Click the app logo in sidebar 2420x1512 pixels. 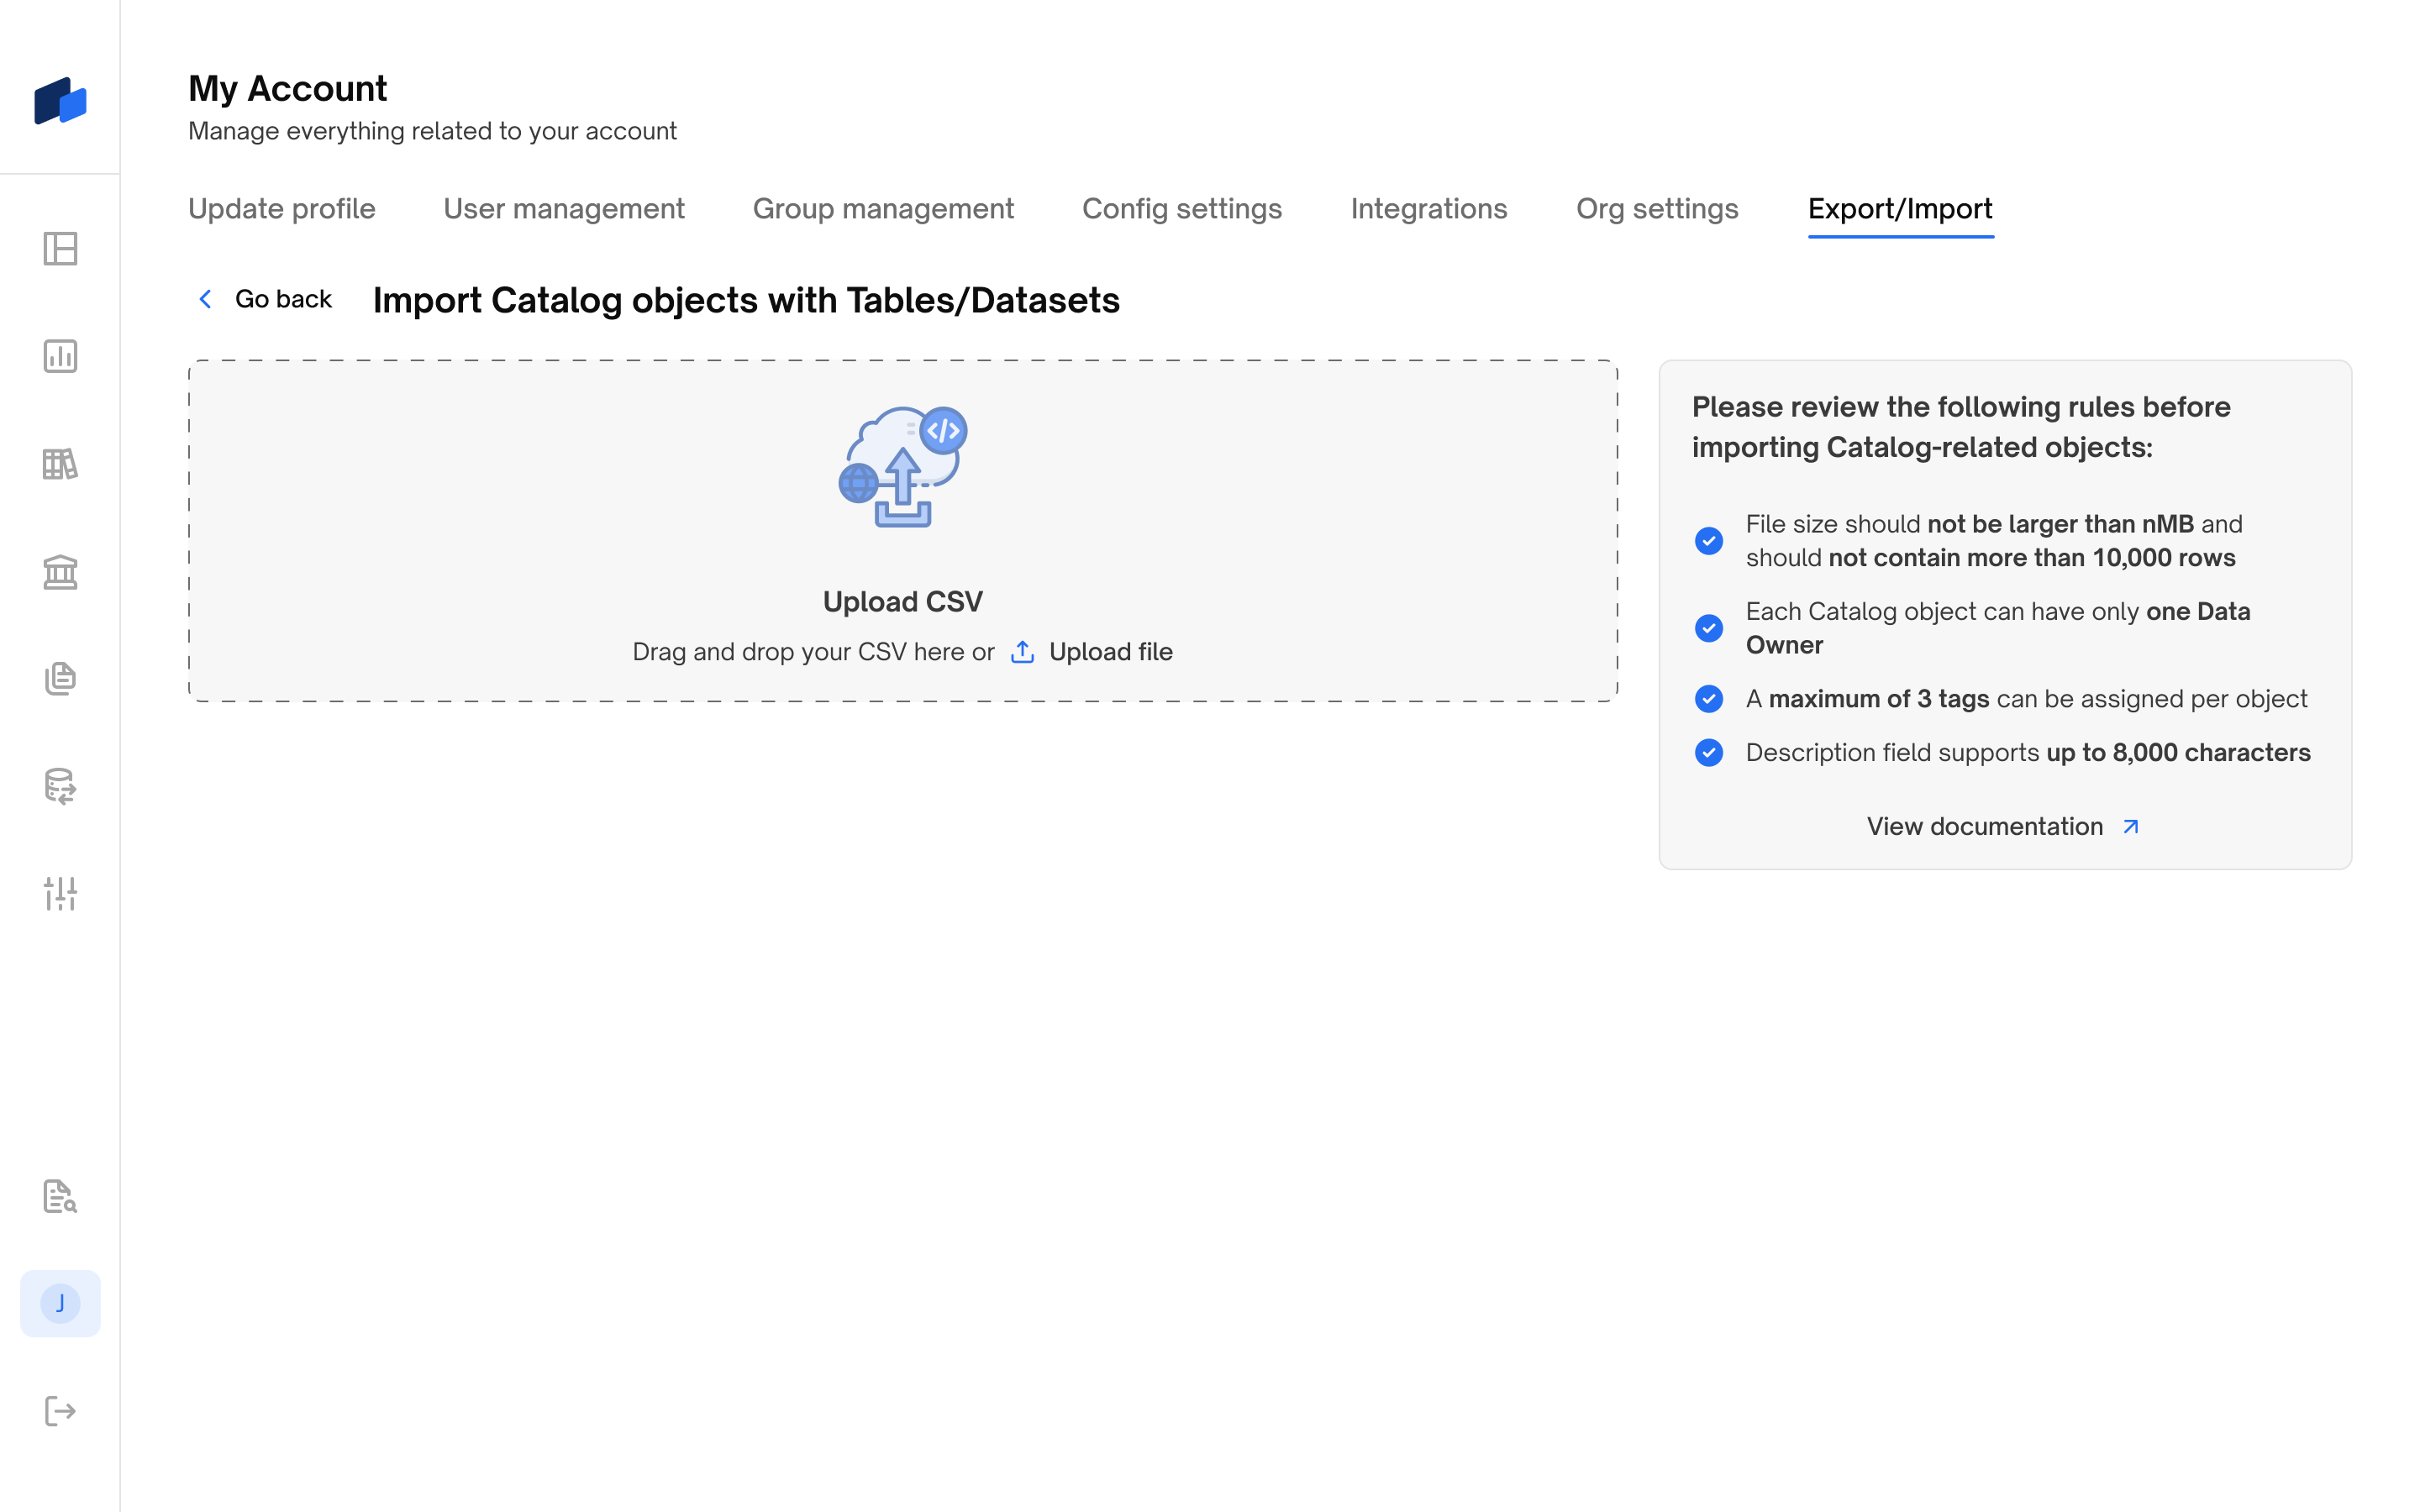pyautogui.click(x=60, y=101)
